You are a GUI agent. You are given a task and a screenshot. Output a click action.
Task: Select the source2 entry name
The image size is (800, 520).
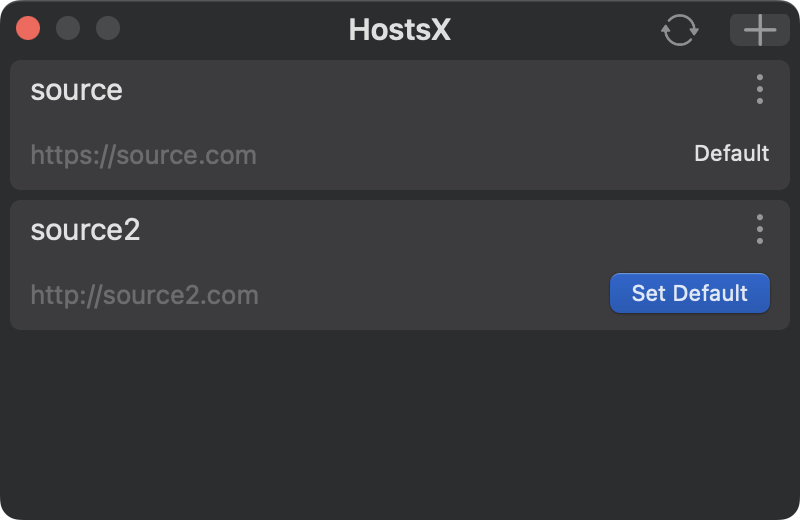pos(85,230)
